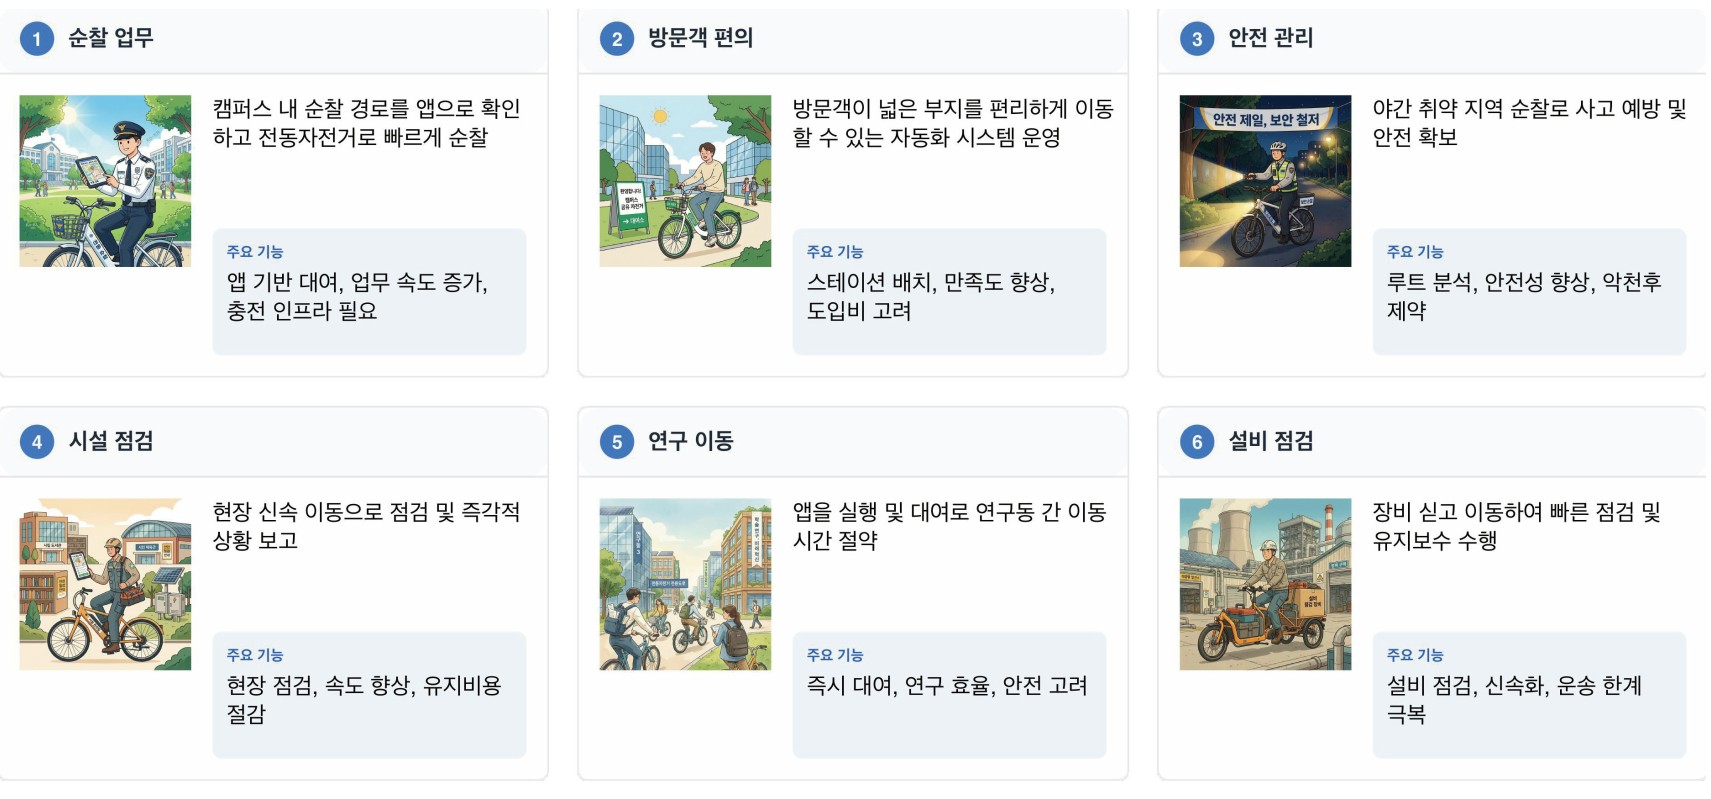
Task: Click the 안전 관리 card title
Action: tap(1270, 38)
